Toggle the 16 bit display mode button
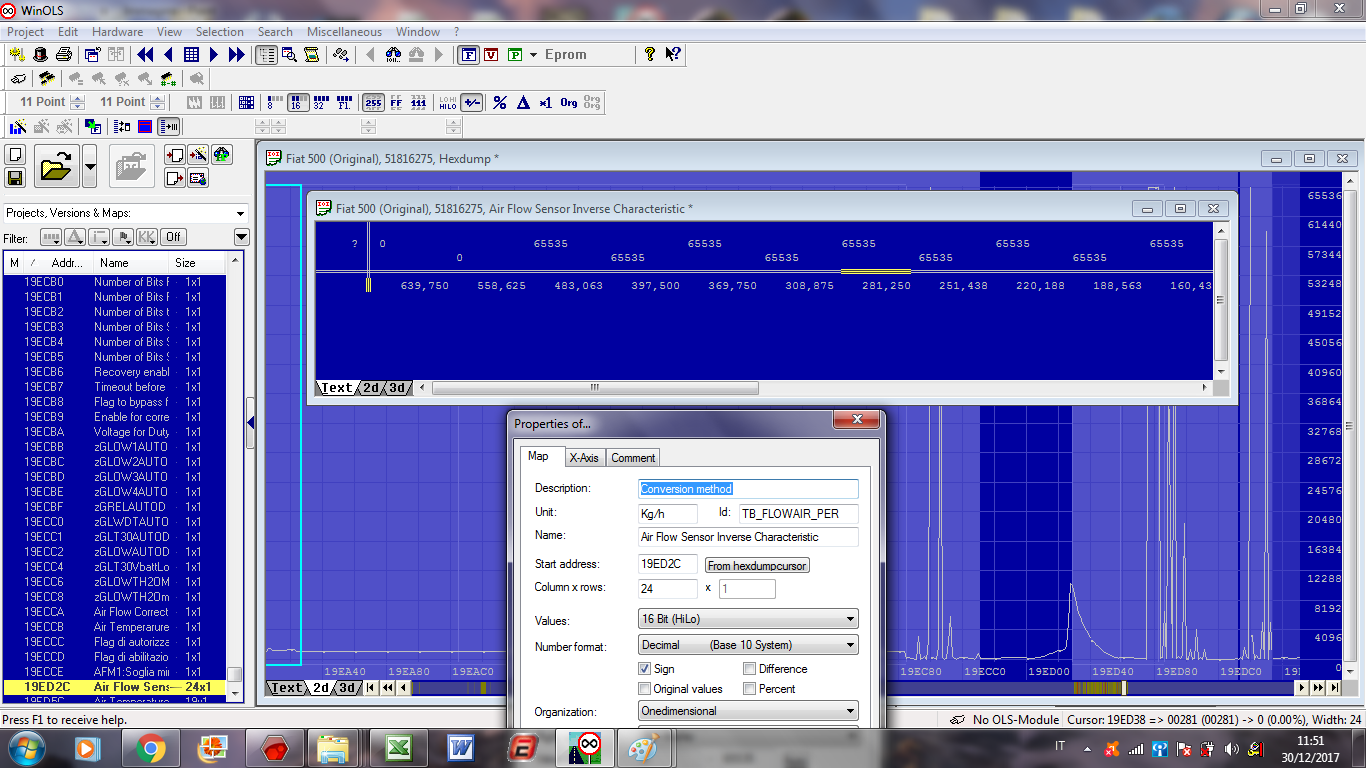The image size is (1366, 768). click(x=298, y=102)
